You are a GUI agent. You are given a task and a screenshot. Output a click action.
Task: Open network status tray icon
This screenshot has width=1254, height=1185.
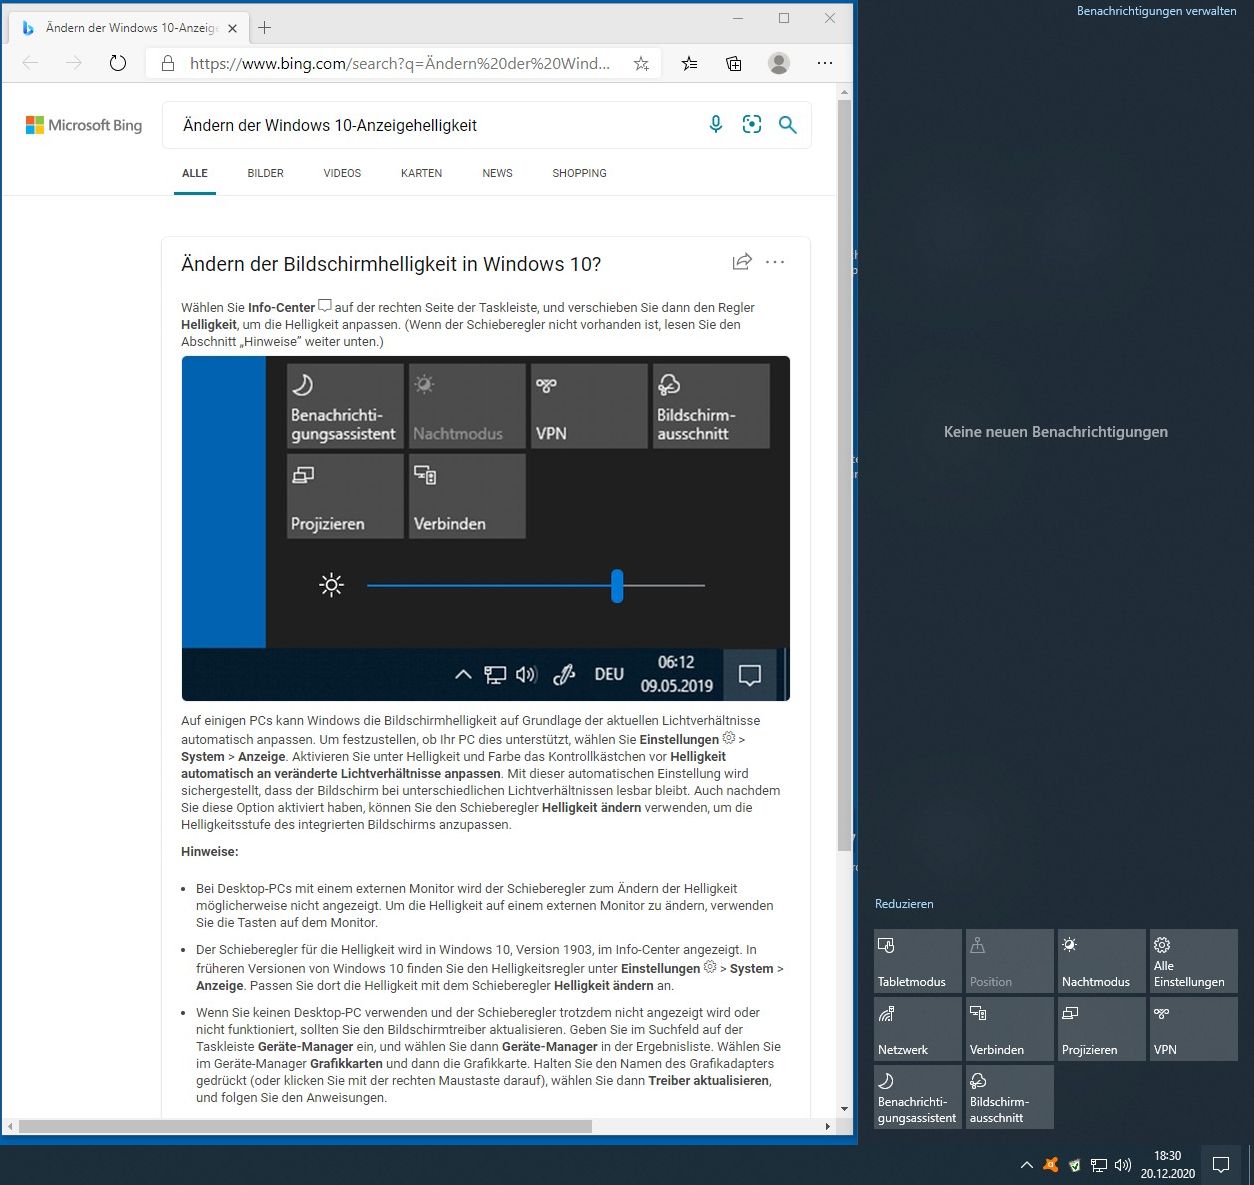1098,1165
